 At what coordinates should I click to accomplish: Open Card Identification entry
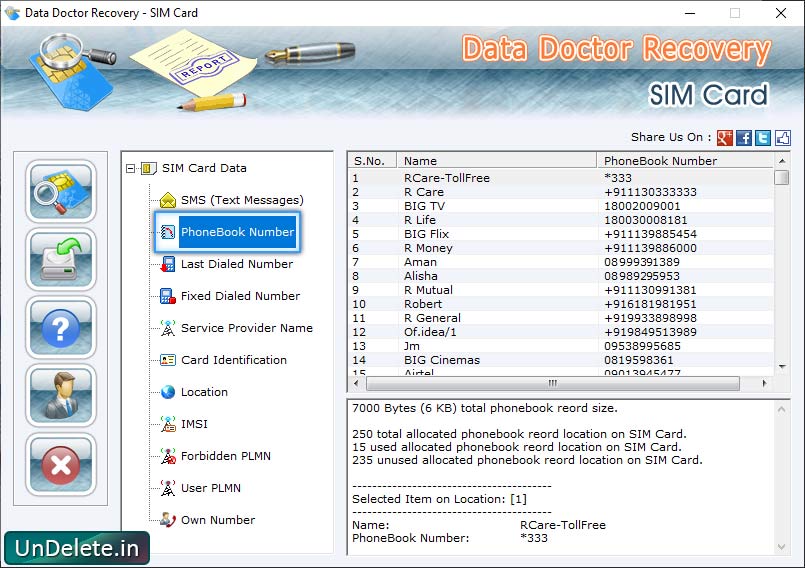pos(234,360)
